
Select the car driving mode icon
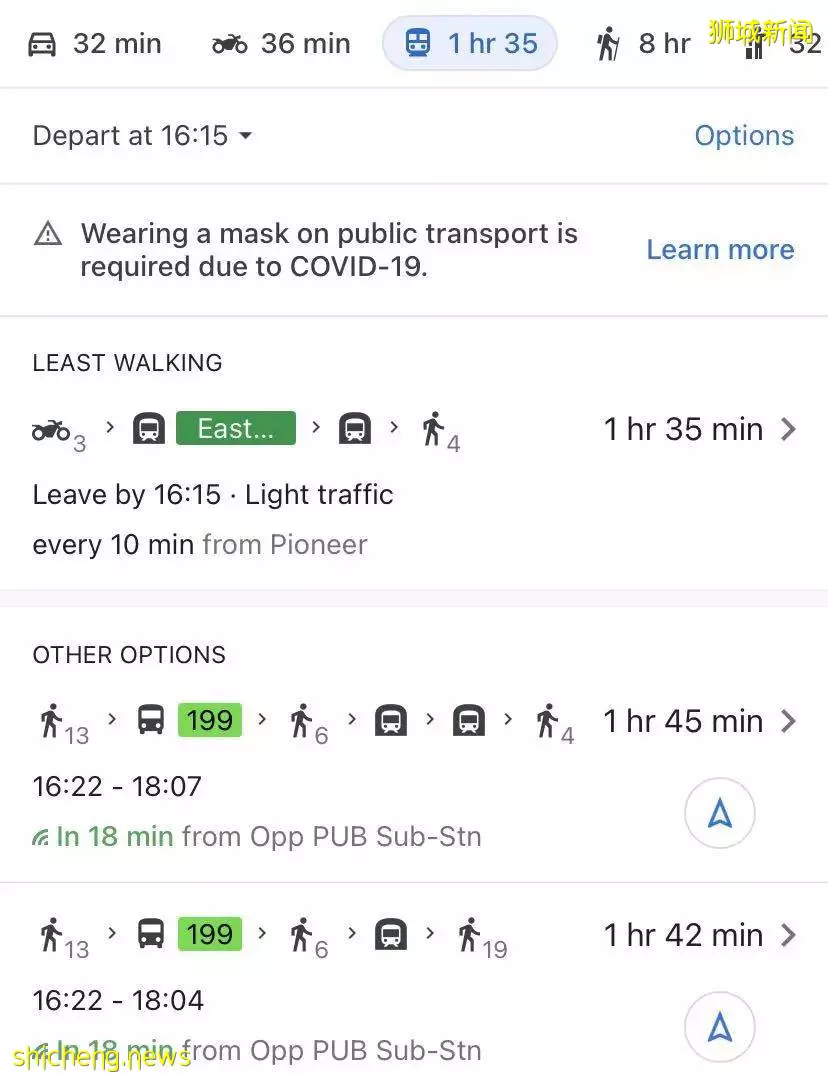(x=42, y=44)
